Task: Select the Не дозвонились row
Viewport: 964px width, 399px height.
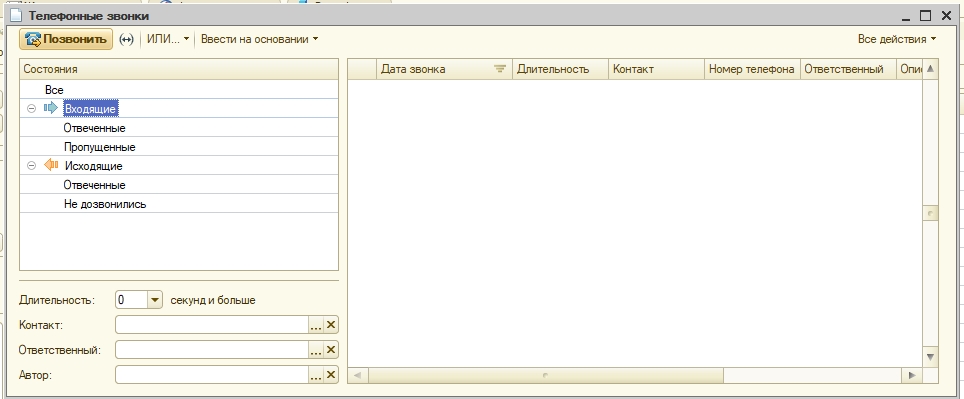Action: pos(179,204)
